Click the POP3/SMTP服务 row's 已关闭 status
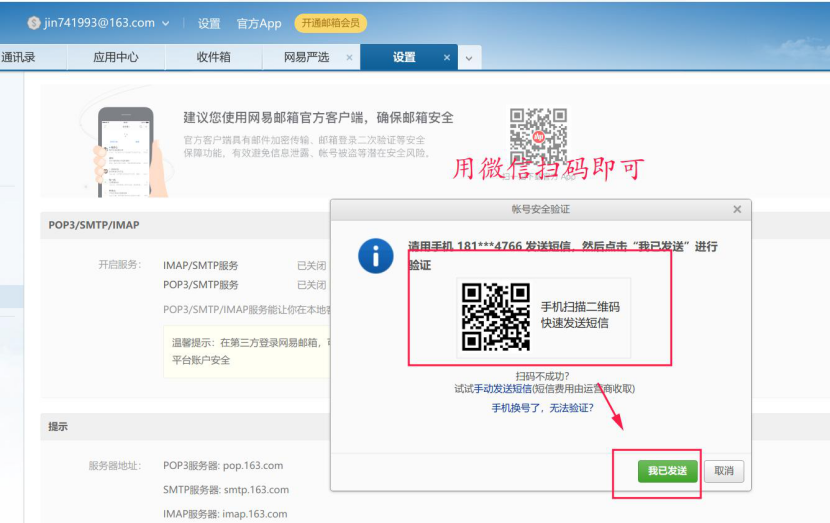Viewport: 830px width, 523px height. pos(311,285)
